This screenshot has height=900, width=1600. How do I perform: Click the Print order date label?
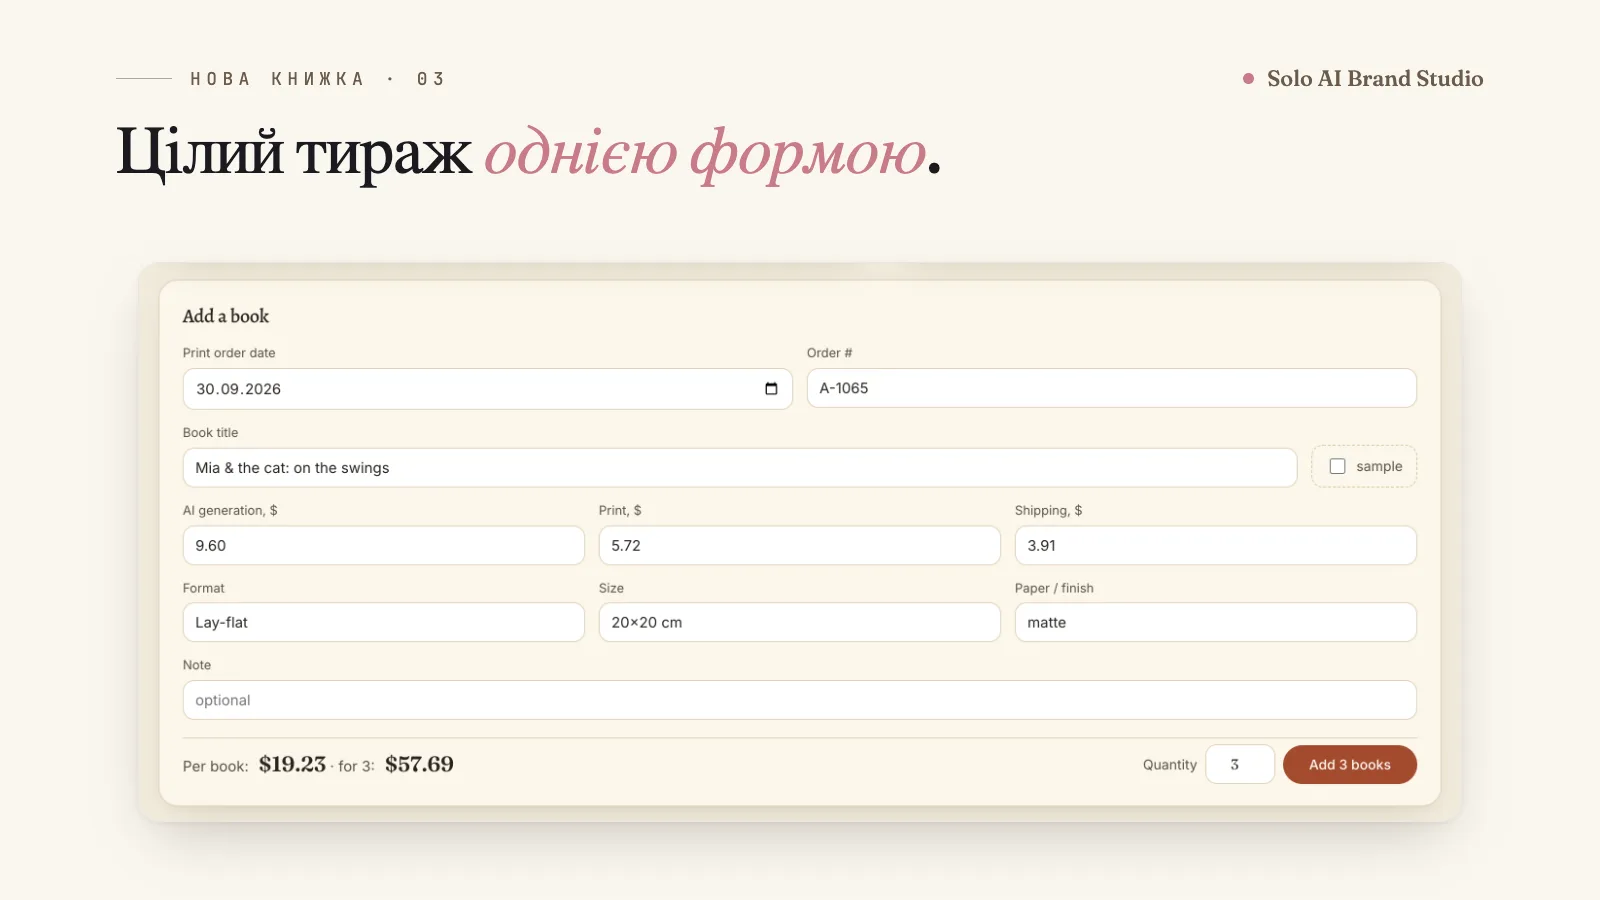229,353
